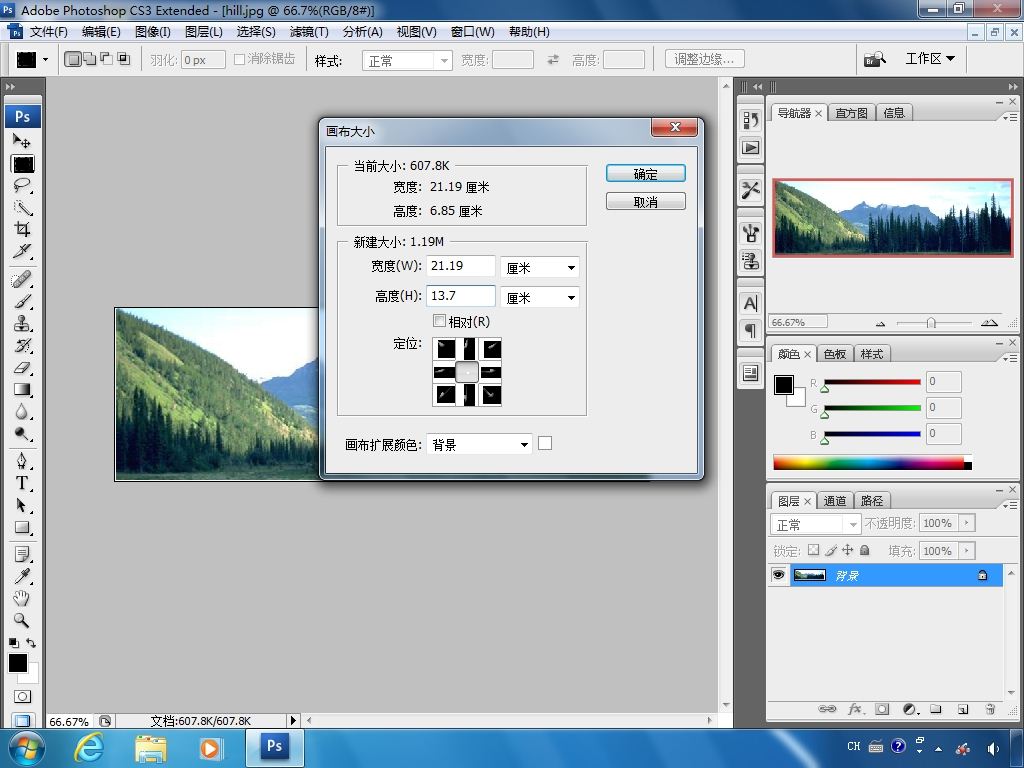The height and width of the screenshot is (768, 1024).
Task: Select the Eyedropper tool
Action: click(22, 575)
